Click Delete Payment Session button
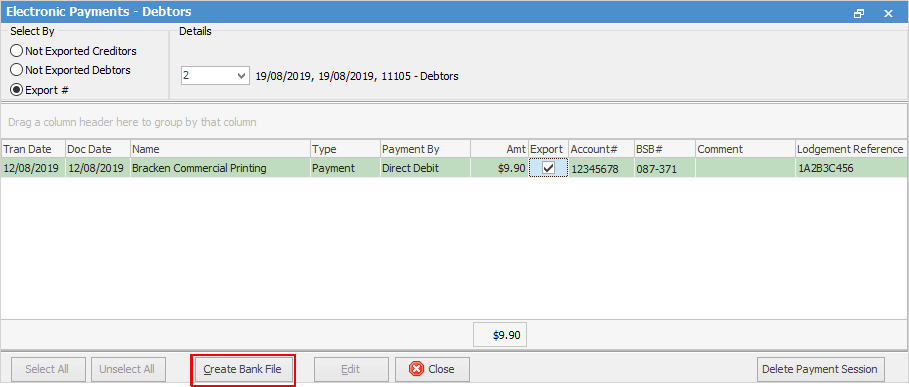This screenshot has width=909, height=387. (820, 369)
